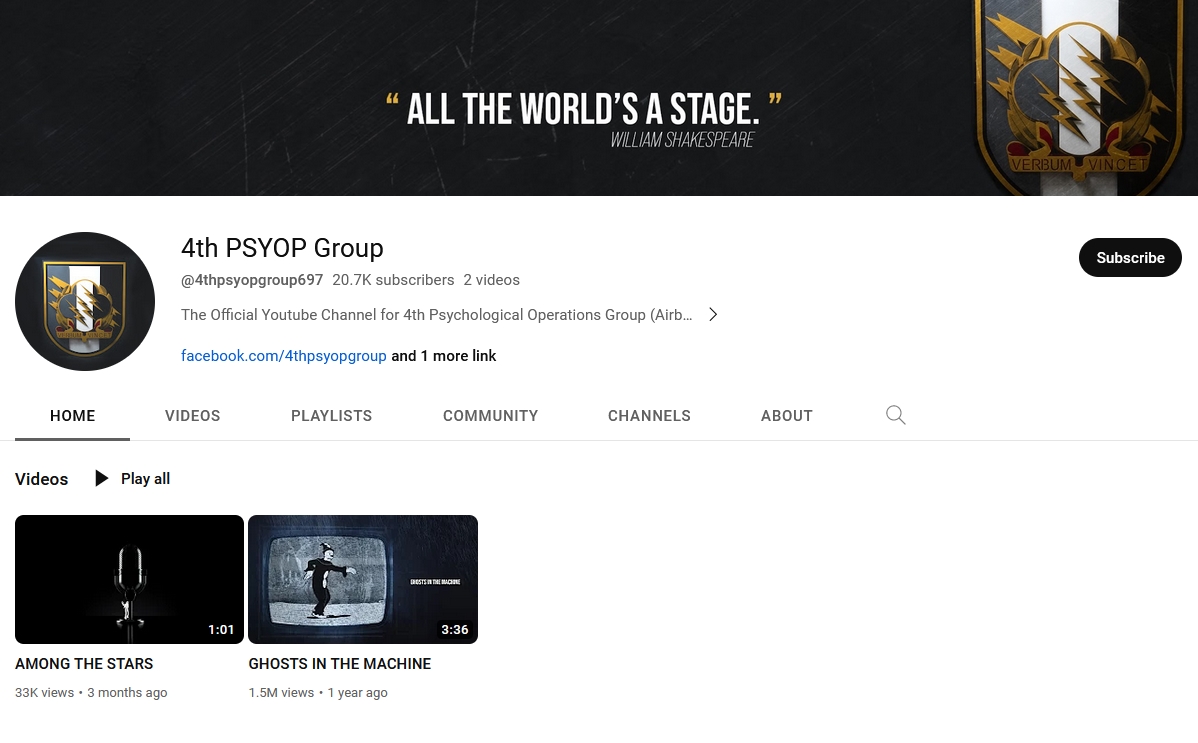Image resolution: width=1198 pixels, height=743 pixels.
Task: Select the Channels tab
Action: 649,416
